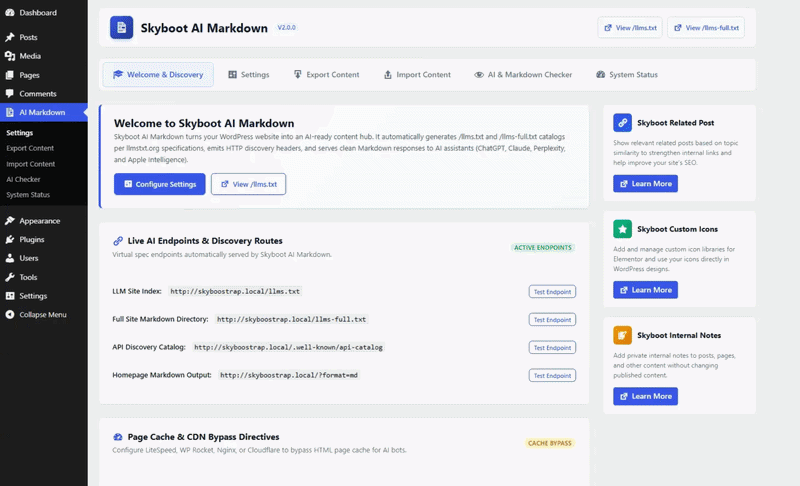Test Endpoint for API Discovery Catalog
This screenshot has height=486, width=800.
click(x=552, y=348)
